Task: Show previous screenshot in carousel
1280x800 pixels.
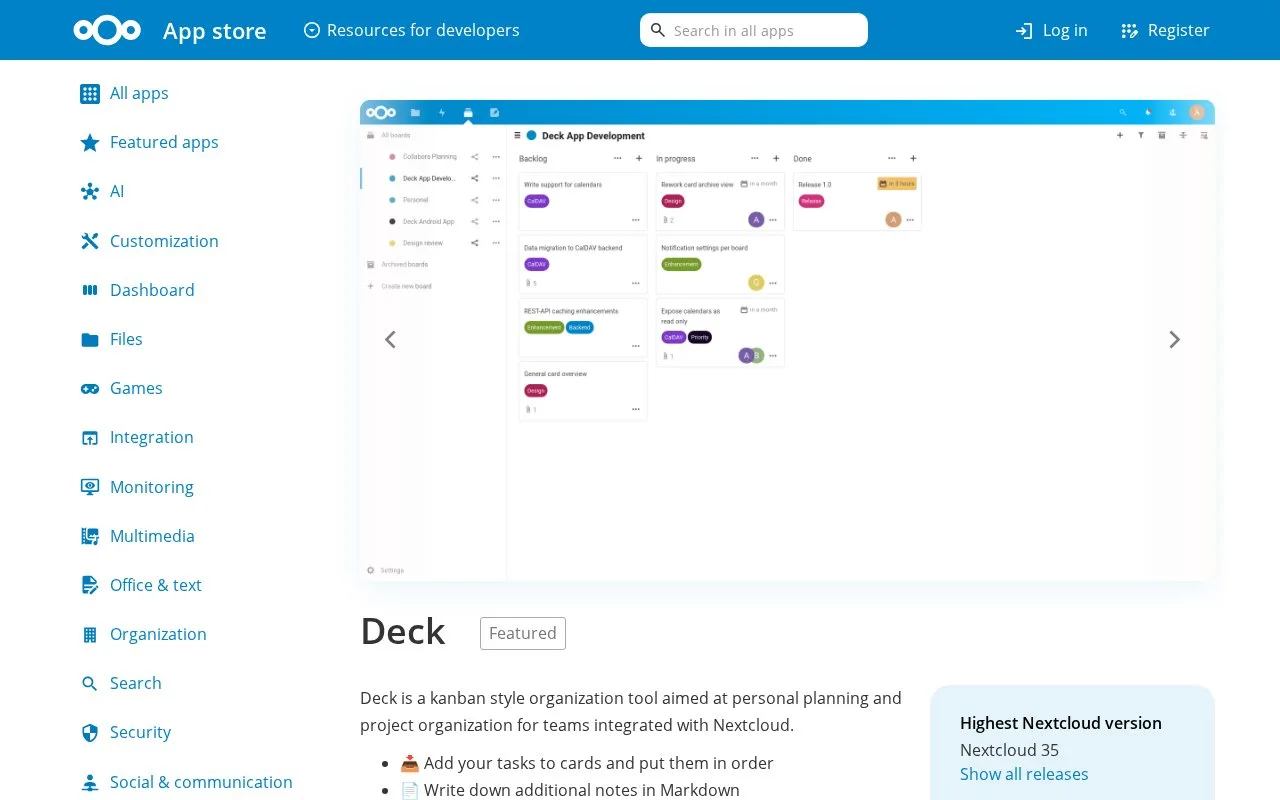Action: coord(390,340)
